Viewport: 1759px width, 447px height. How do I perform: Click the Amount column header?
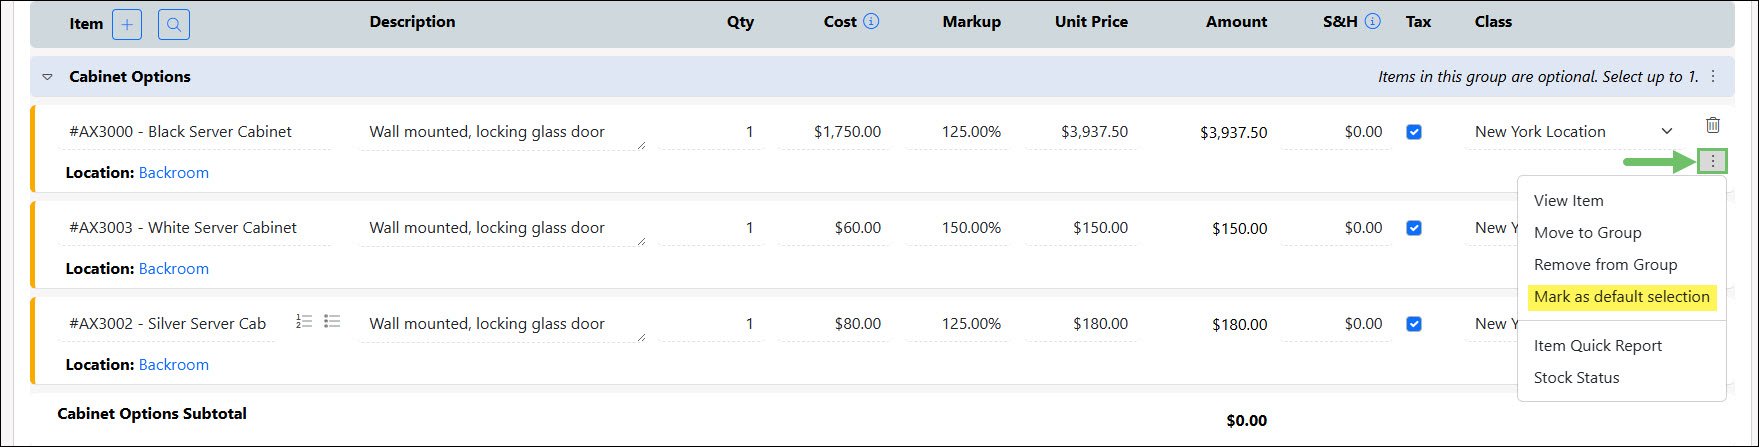click(1236, 22)
